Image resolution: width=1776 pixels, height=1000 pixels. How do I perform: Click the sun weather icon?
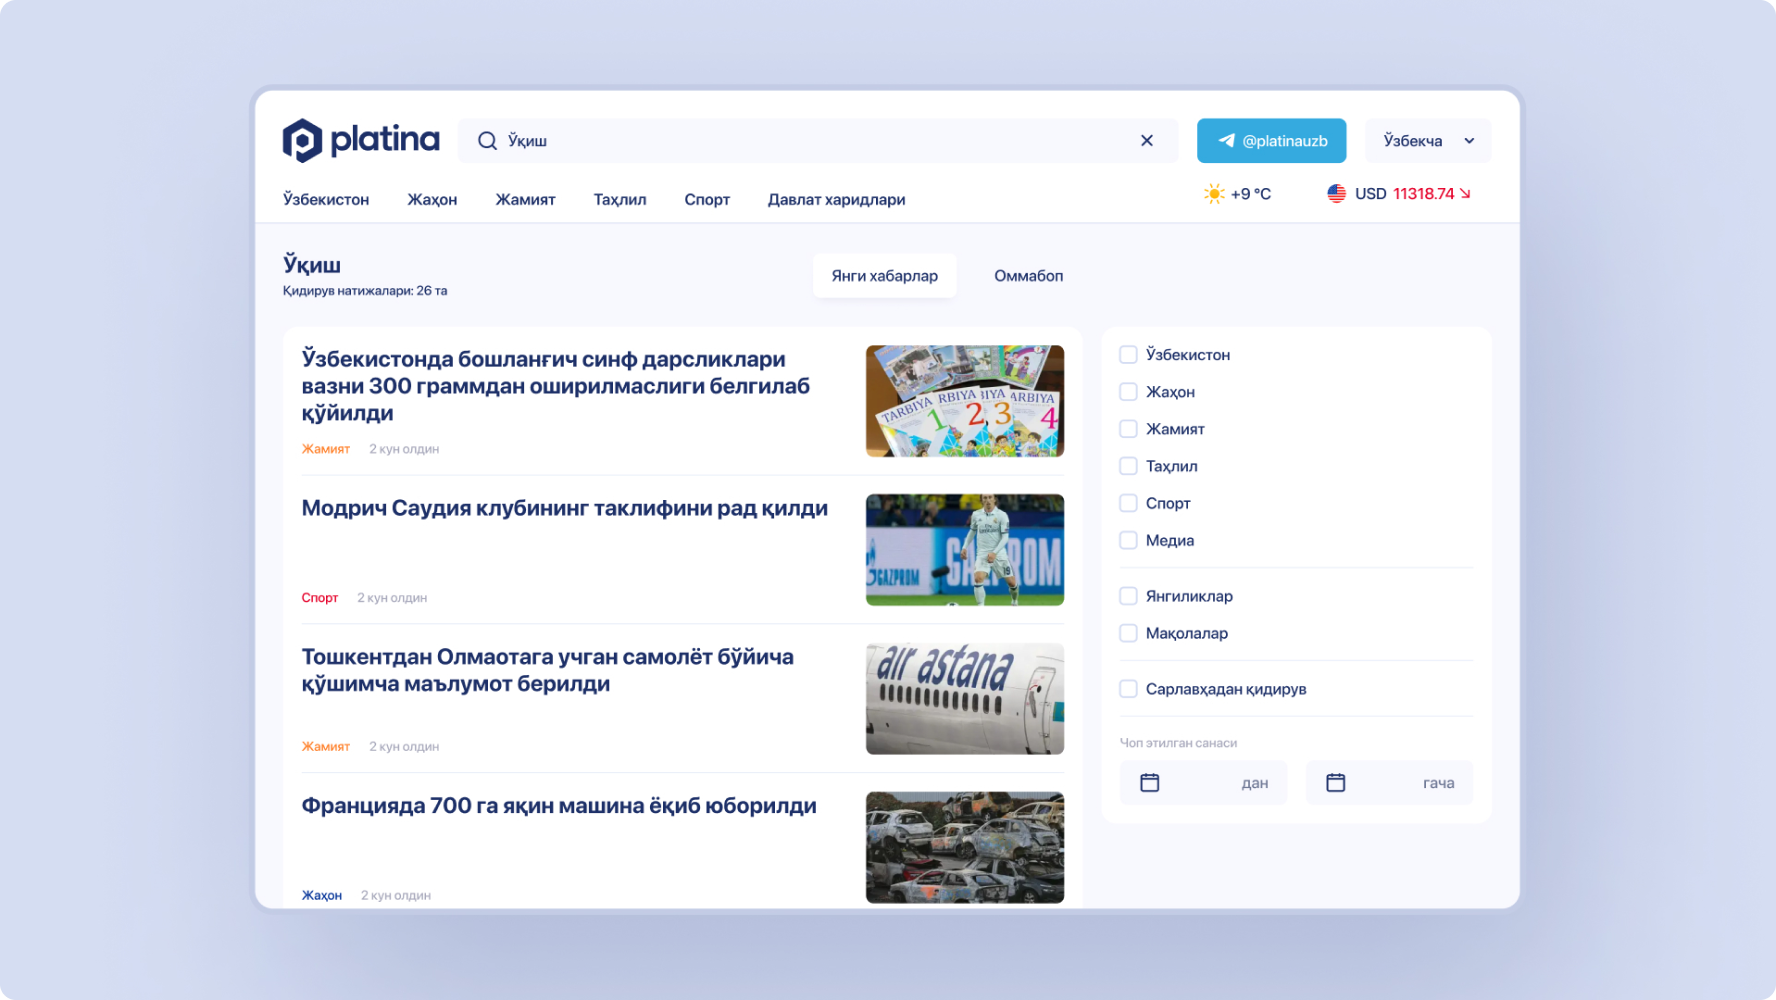pyautogui.click(x=1214, y=194)
